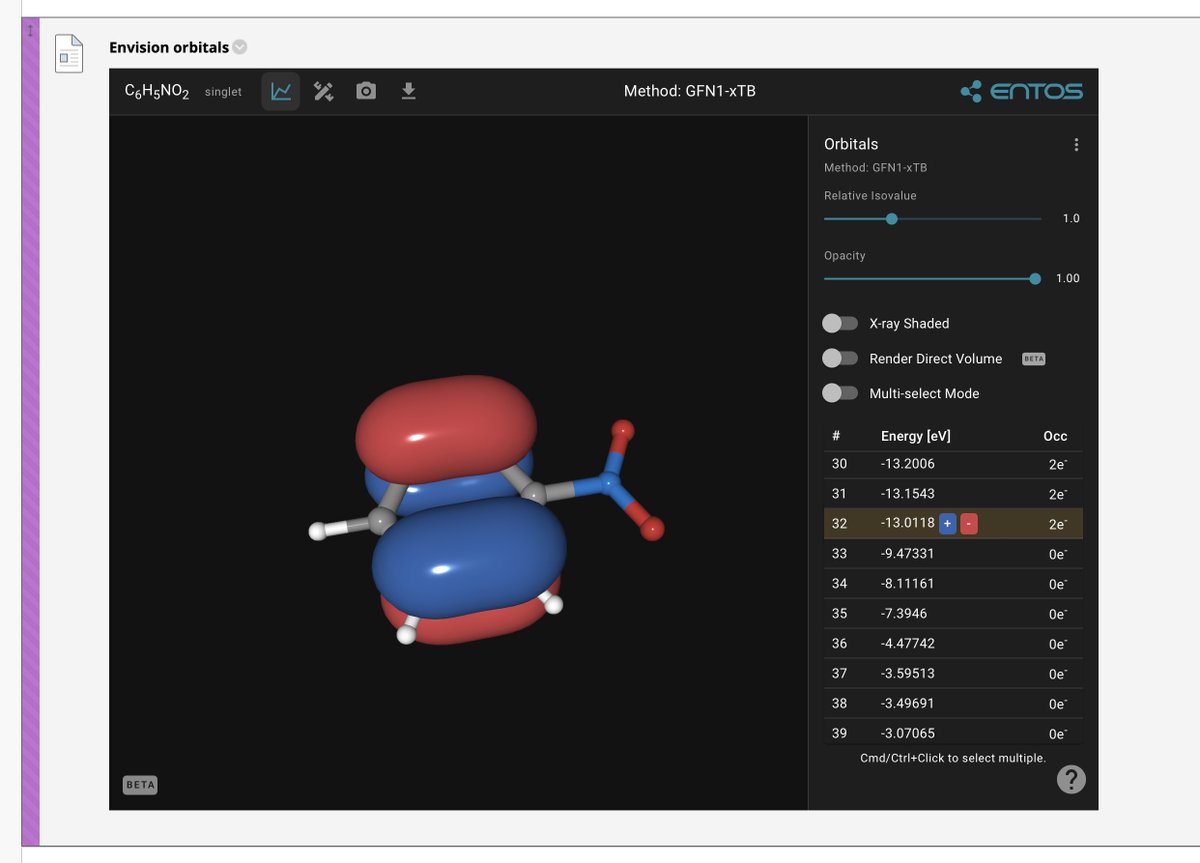Image resolution: width=1200 pixels, height=863 pixels.
Task: Adjust the Relative Isovalue slider
Action: click(x=891, y=218)
